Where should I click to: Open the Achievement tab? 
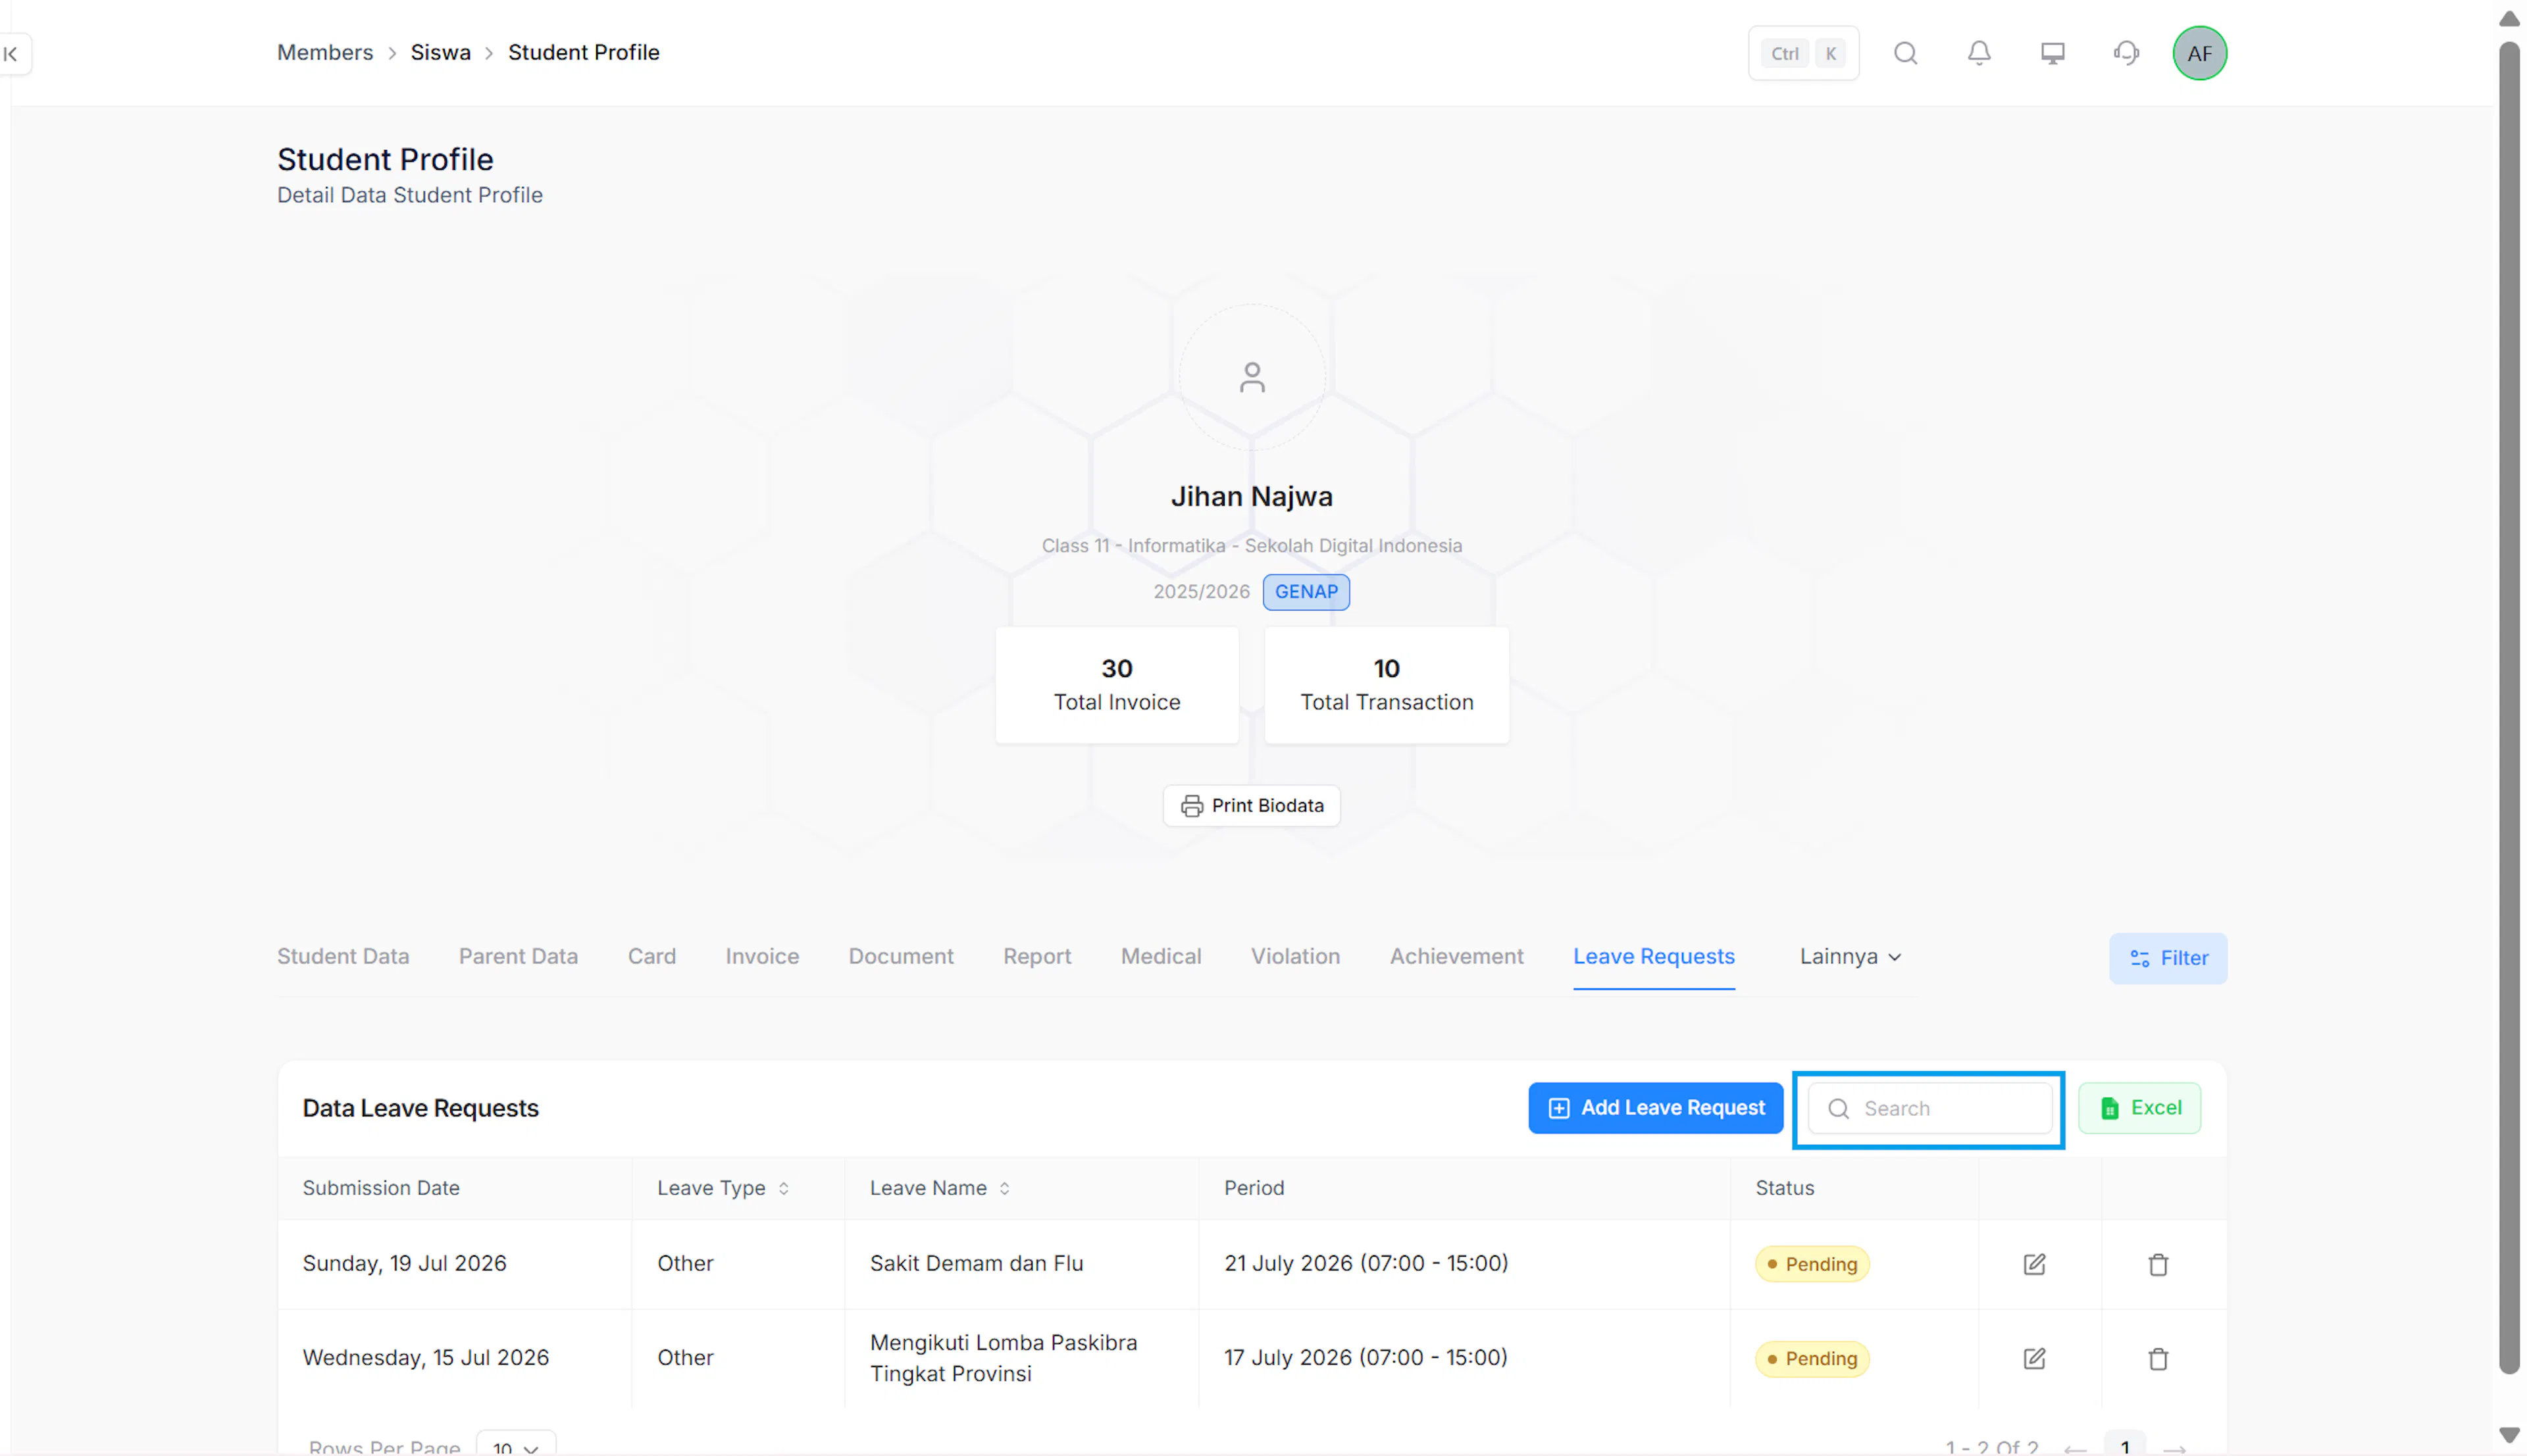pyautogui.click(x=1456, y=956)
